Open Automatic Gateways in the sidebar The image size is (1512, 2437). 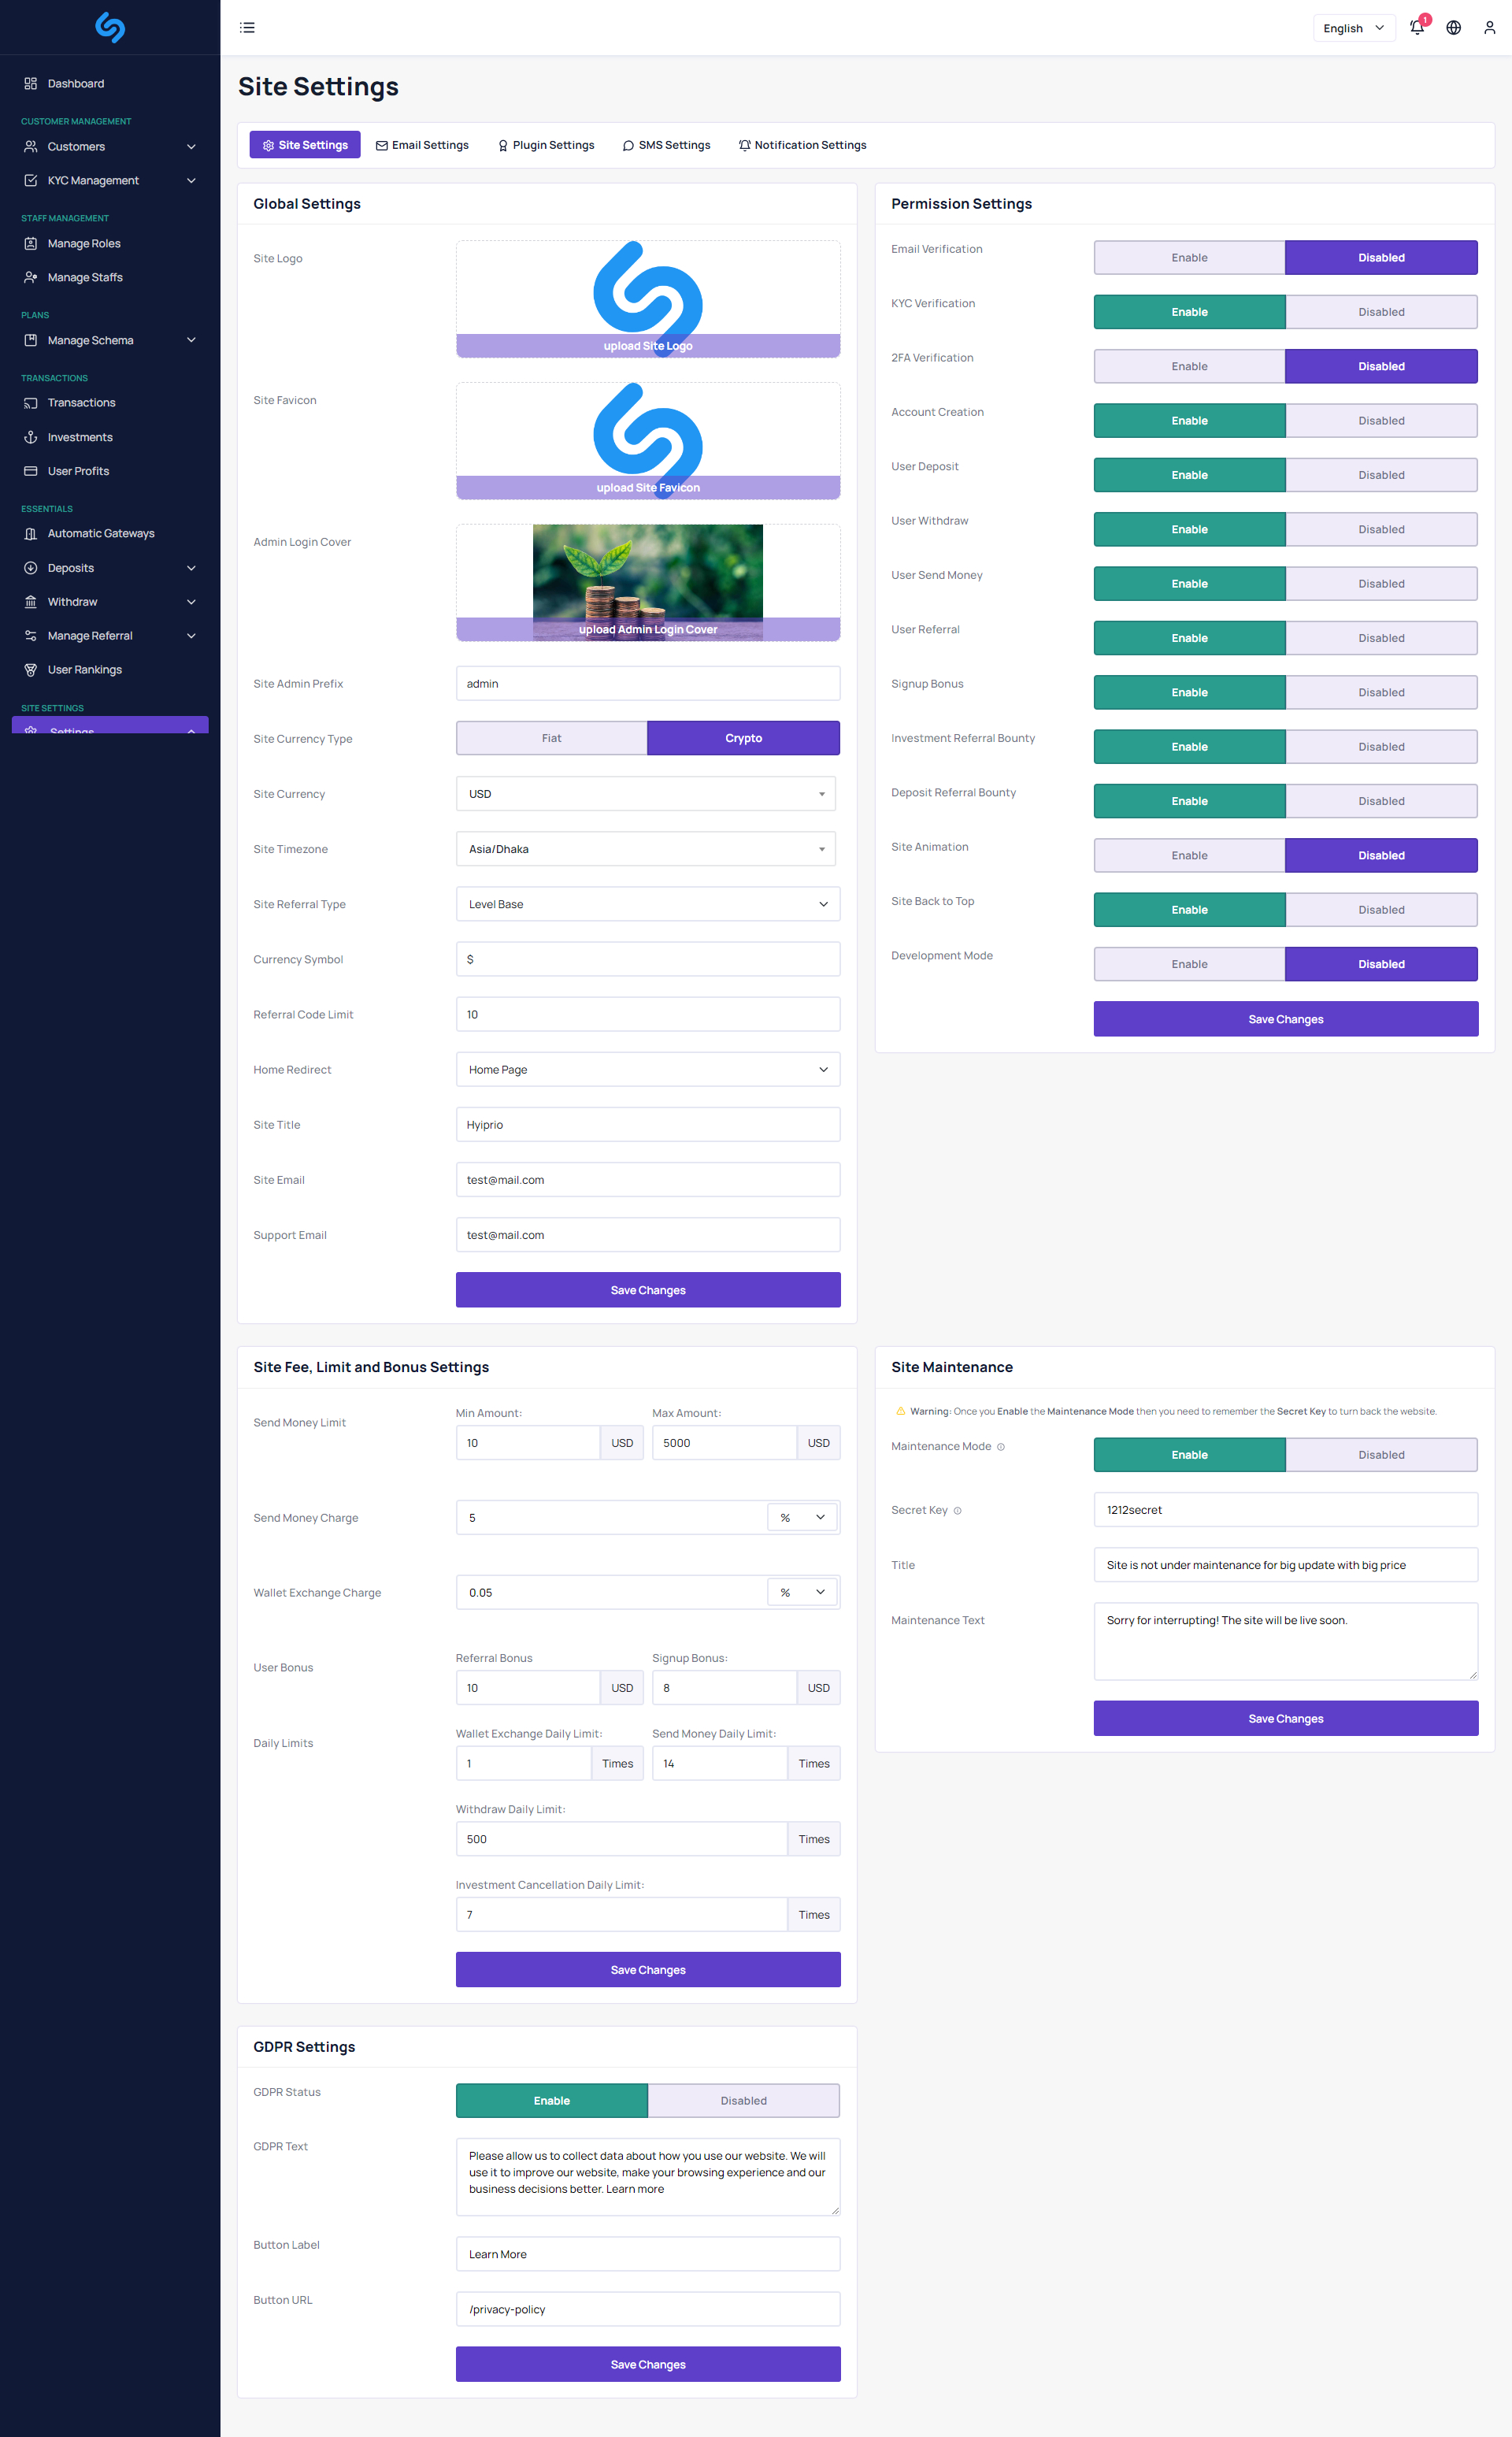[100, 534]
